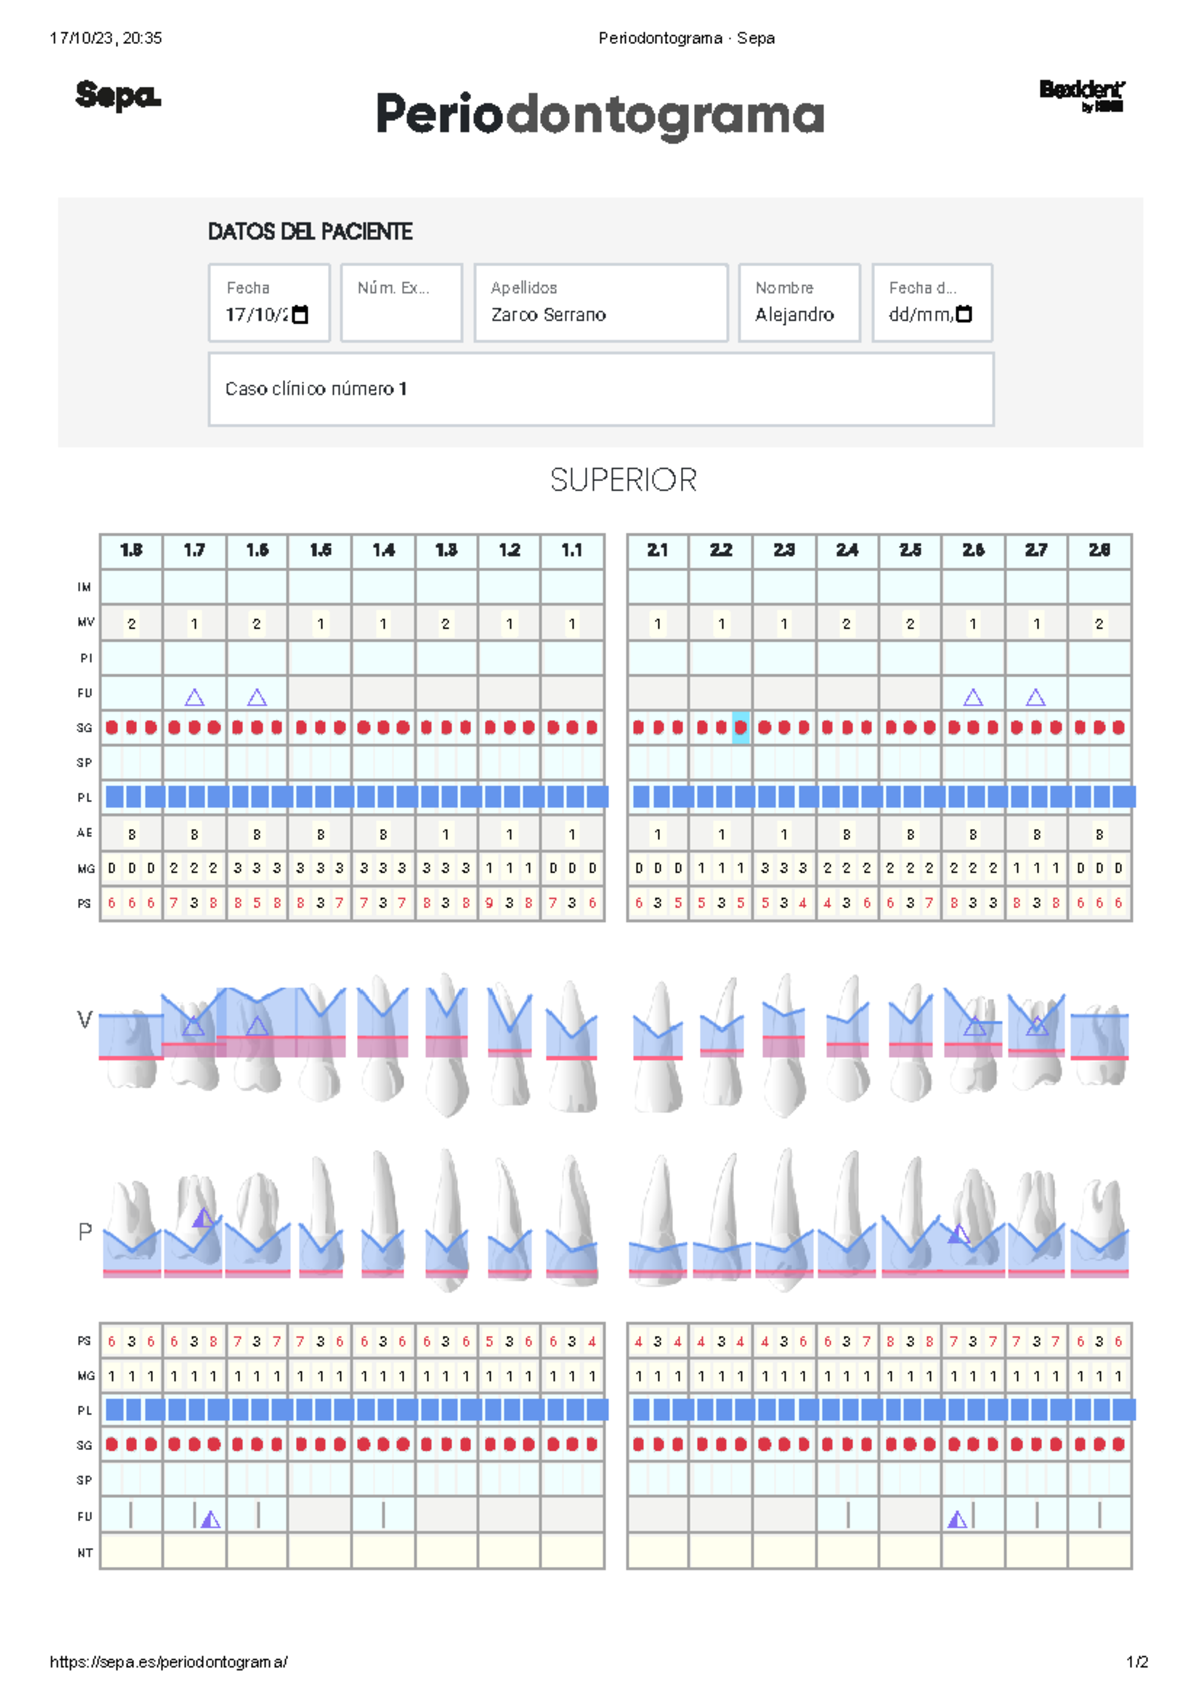Click the furcation triangle on tooth 2.7
1200x1698 pixels.
[1035, 696]
